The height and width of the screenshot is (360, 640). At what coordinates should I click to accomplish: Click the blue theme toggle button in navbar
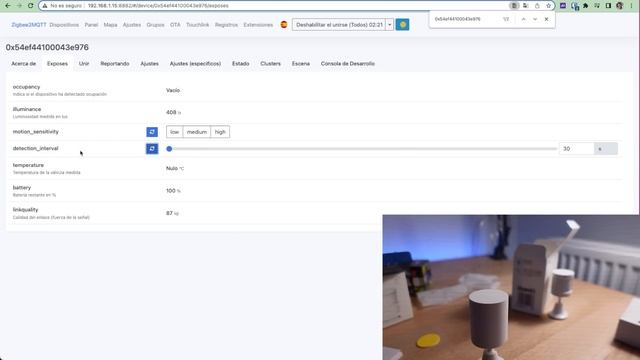[402, 24]
